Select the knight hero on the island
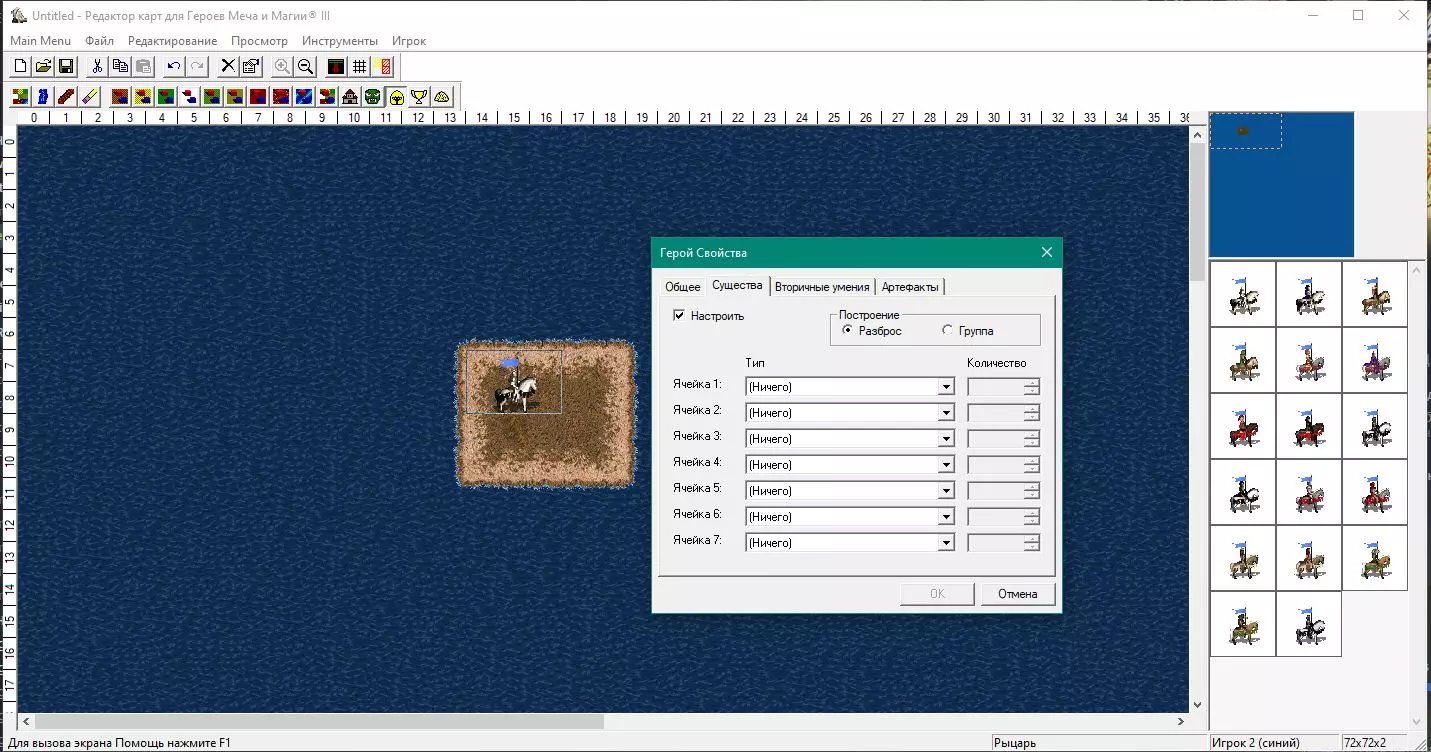1431x752 pixels. (x=514, y=385)
